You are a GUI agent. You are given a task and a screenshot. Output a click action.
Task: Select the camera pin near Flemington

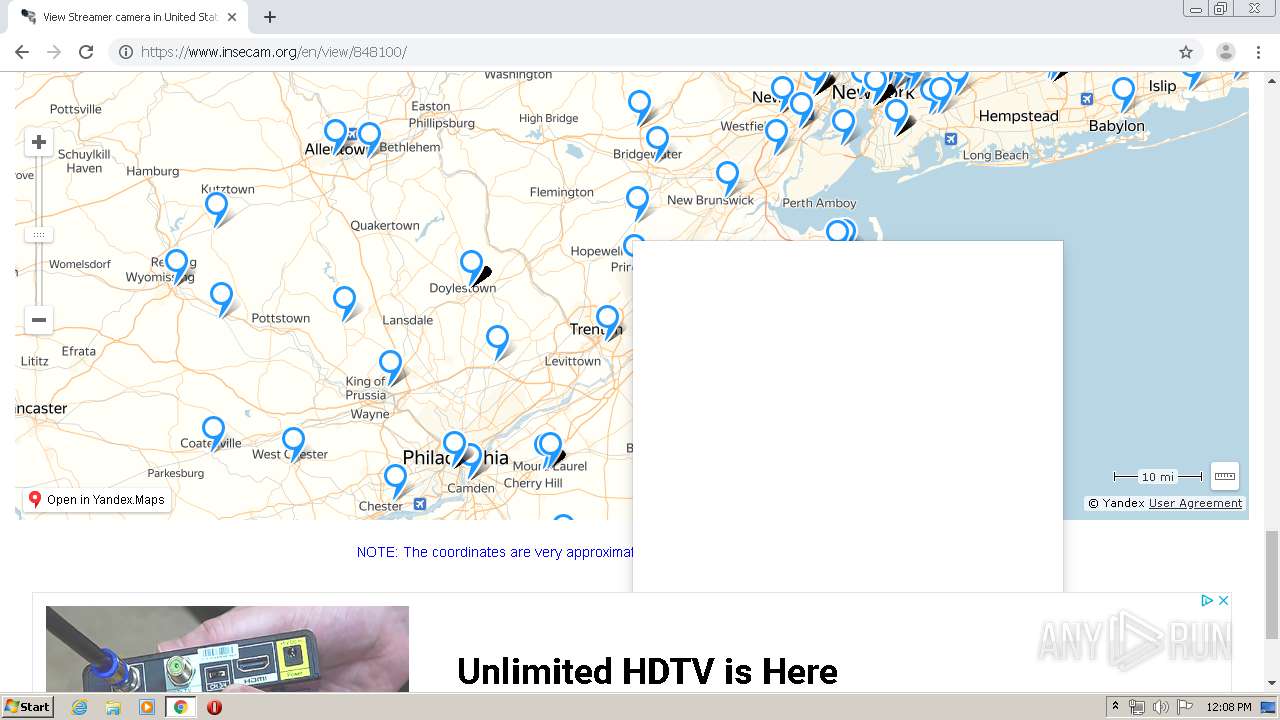638,201
